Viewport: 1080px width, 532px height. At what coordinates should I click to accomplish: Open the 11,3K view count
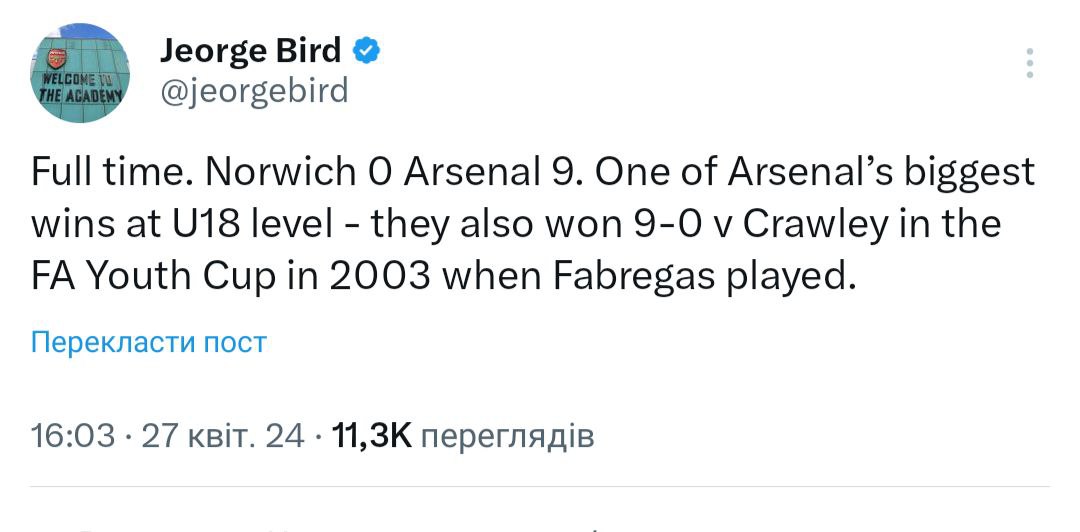pyautogui.click(x=370, y=436)
